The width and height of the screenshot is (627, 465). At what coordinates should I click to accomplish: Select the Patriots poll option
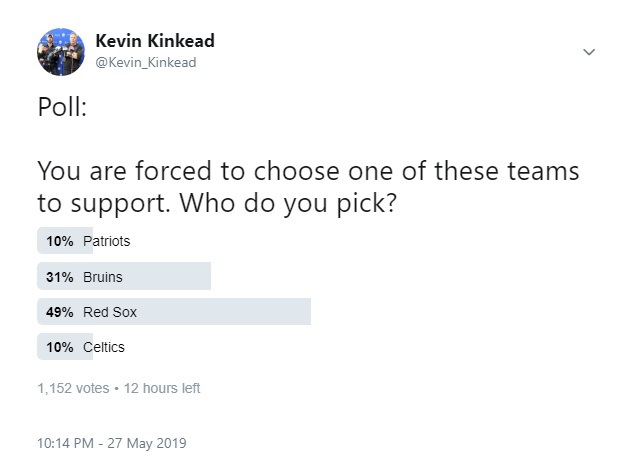click(x=106, y=241)
